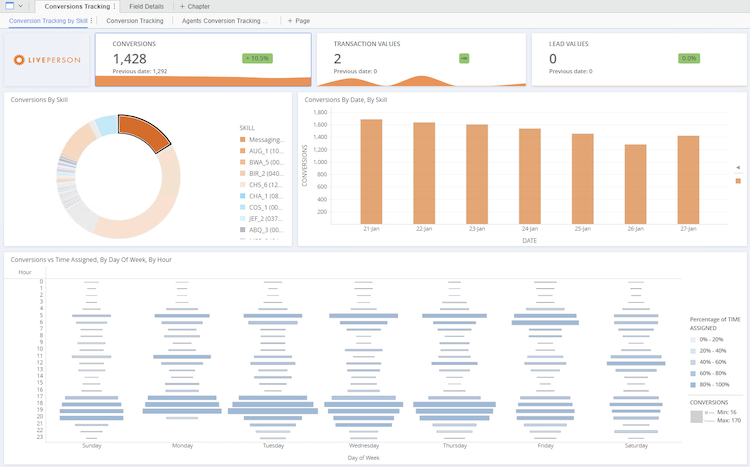Image resolution: width=750 pixels, height=467 pixels.
Task: Click the 24-Jan conversions bar
Action: click(x=530, y=177)
